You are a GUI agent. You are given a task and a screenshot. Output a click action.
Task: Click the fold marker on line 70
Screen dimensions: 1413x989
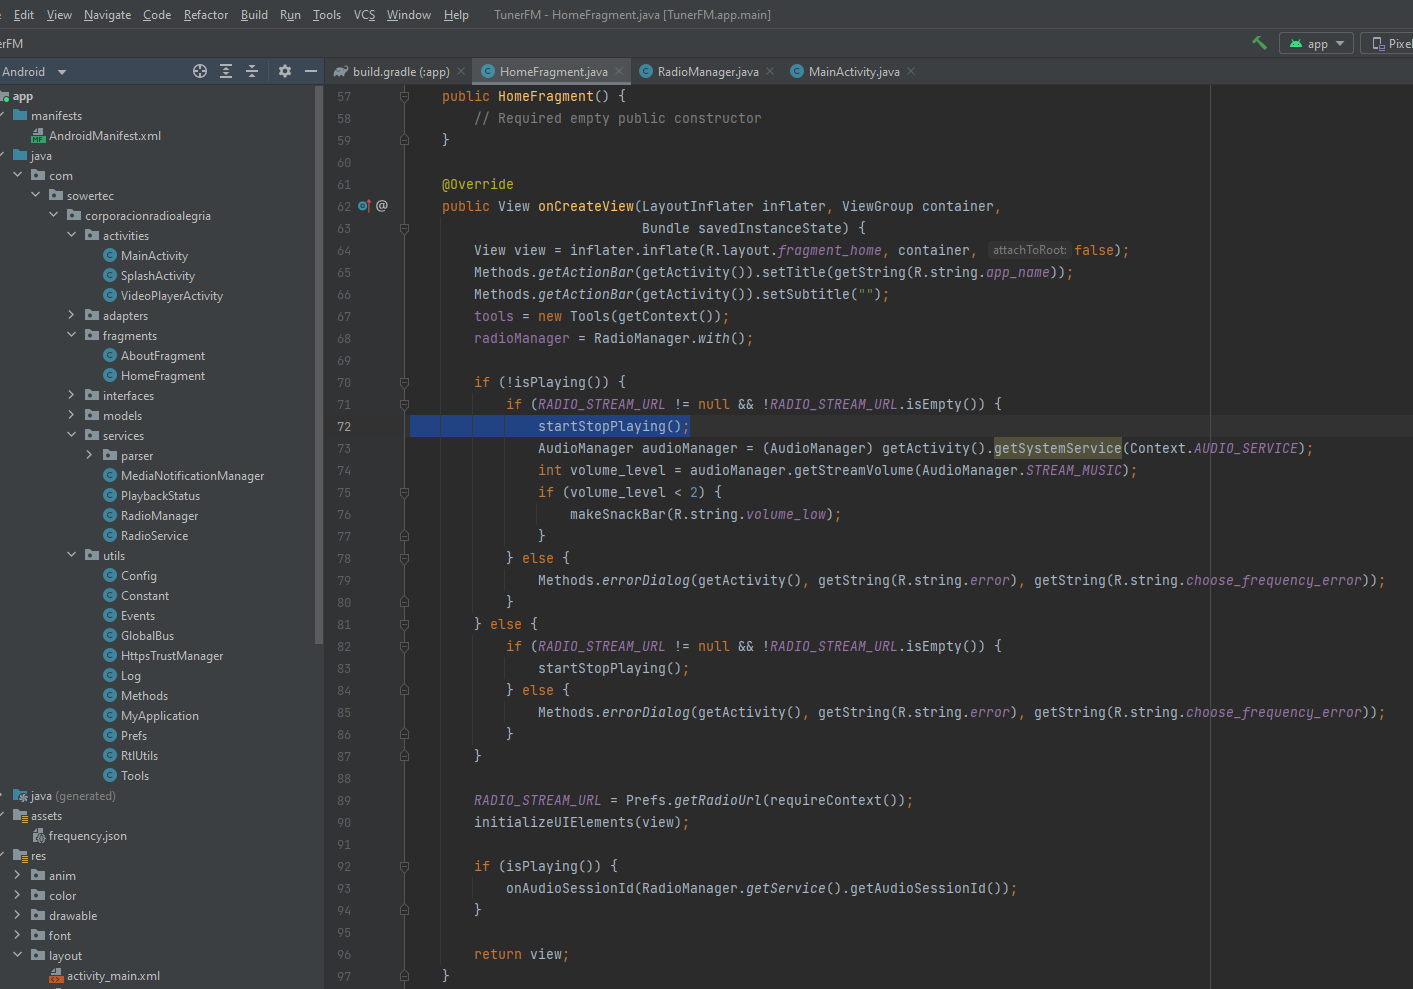coord(404,382)
